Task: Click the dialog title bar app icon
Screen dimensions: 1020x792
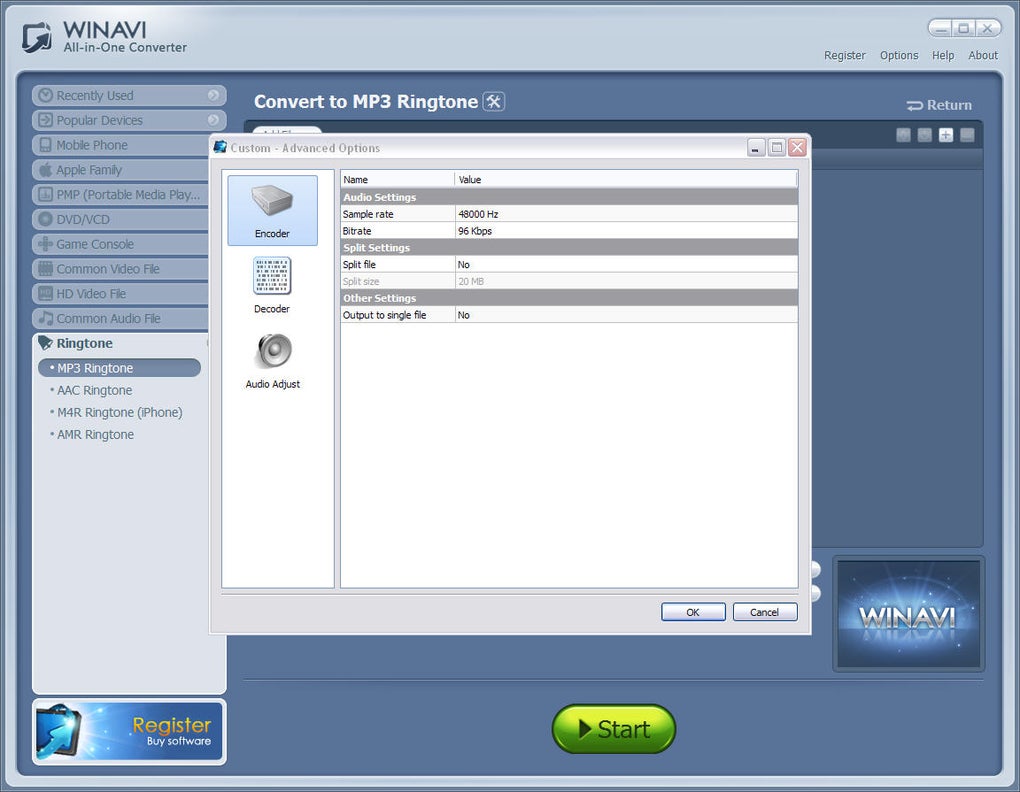Action: (221, 147)
